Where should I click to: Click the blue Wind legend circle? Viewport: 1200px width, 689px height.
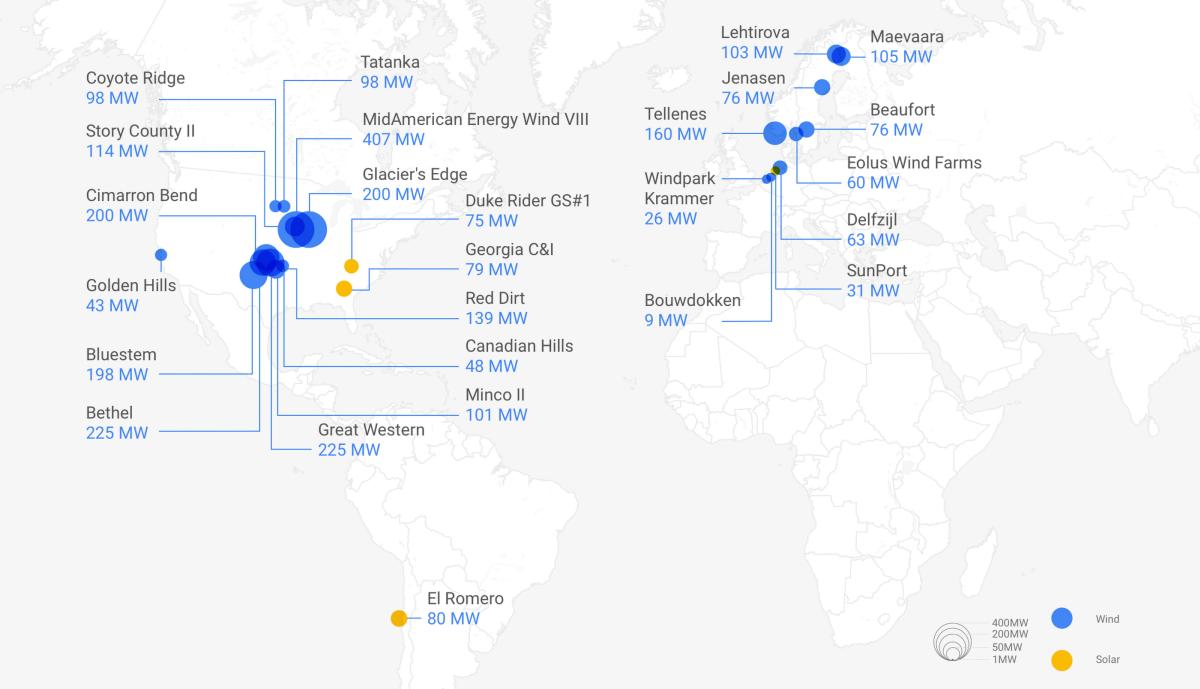[1061, 619]
